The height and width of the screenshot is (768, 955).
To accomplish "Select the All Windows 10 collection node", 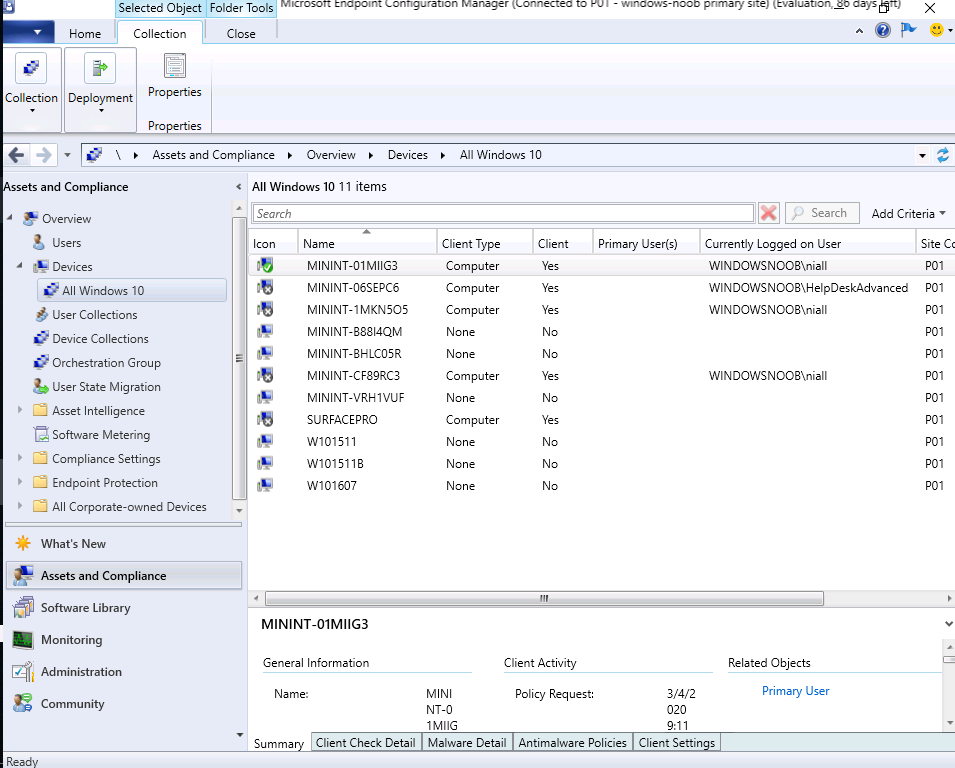I will pyautogui.click(x=132, y=291).
